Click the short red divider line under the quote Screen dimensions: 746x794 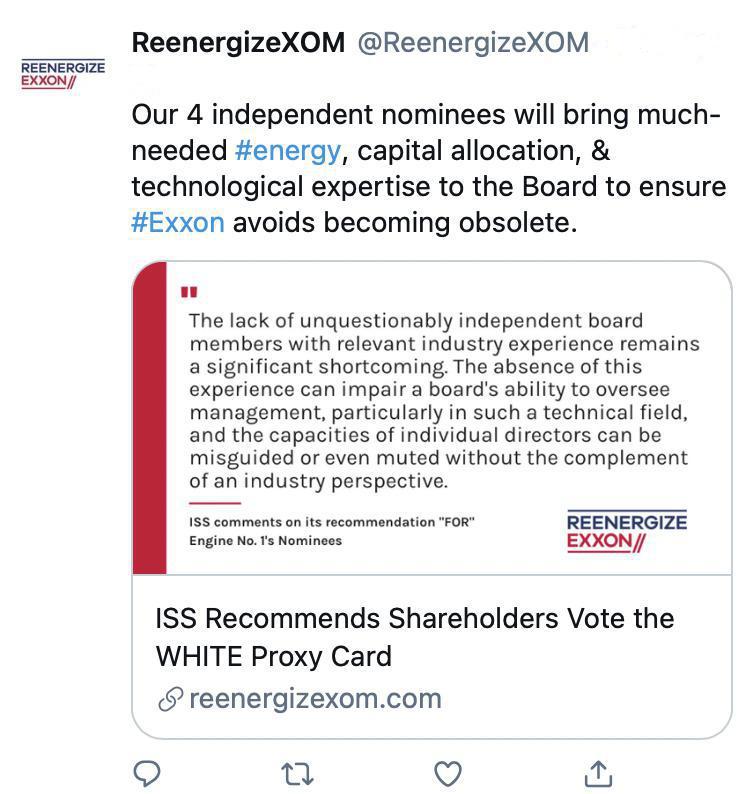tap(214, 503)
